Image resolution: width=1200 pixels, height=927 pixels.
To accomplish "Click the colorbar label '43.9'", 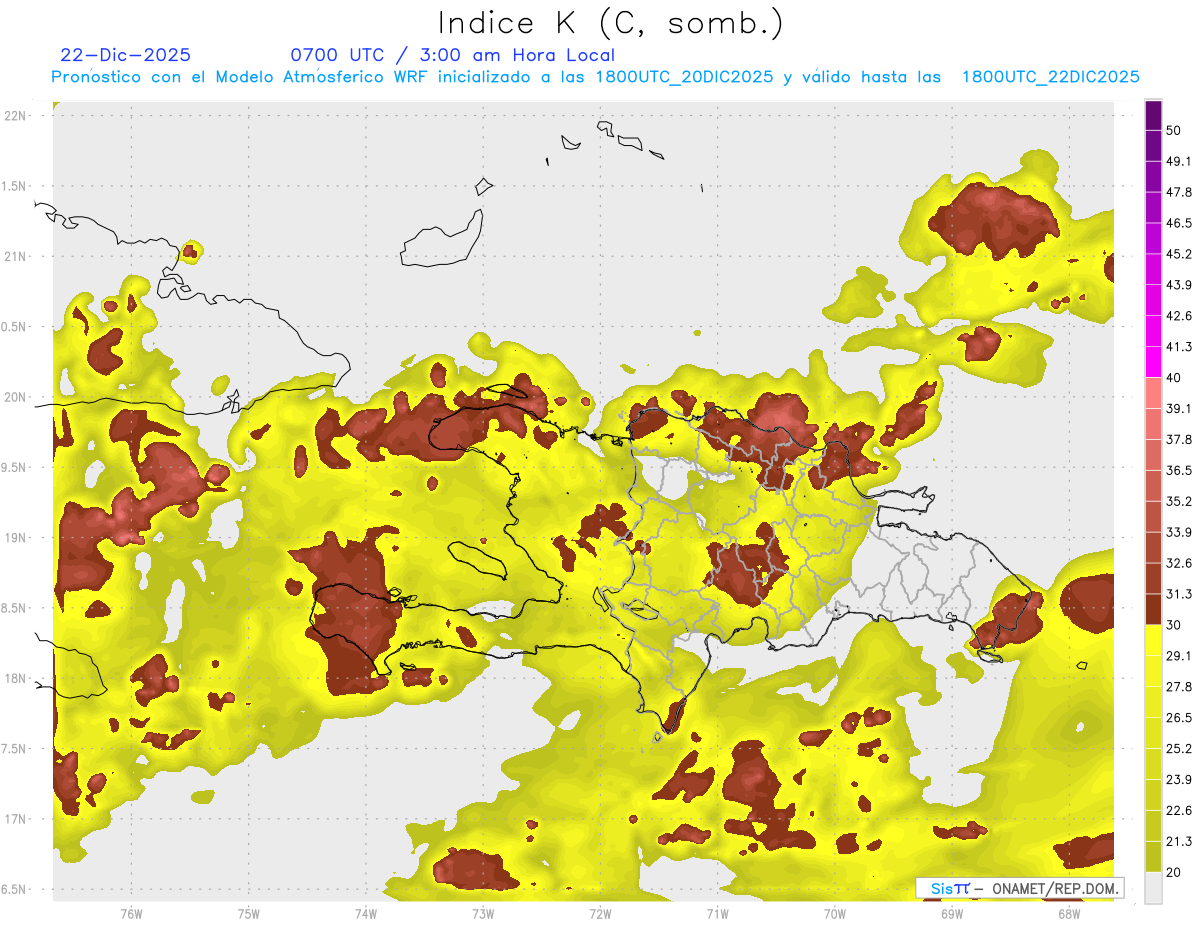I will (x=1179, y=285).
